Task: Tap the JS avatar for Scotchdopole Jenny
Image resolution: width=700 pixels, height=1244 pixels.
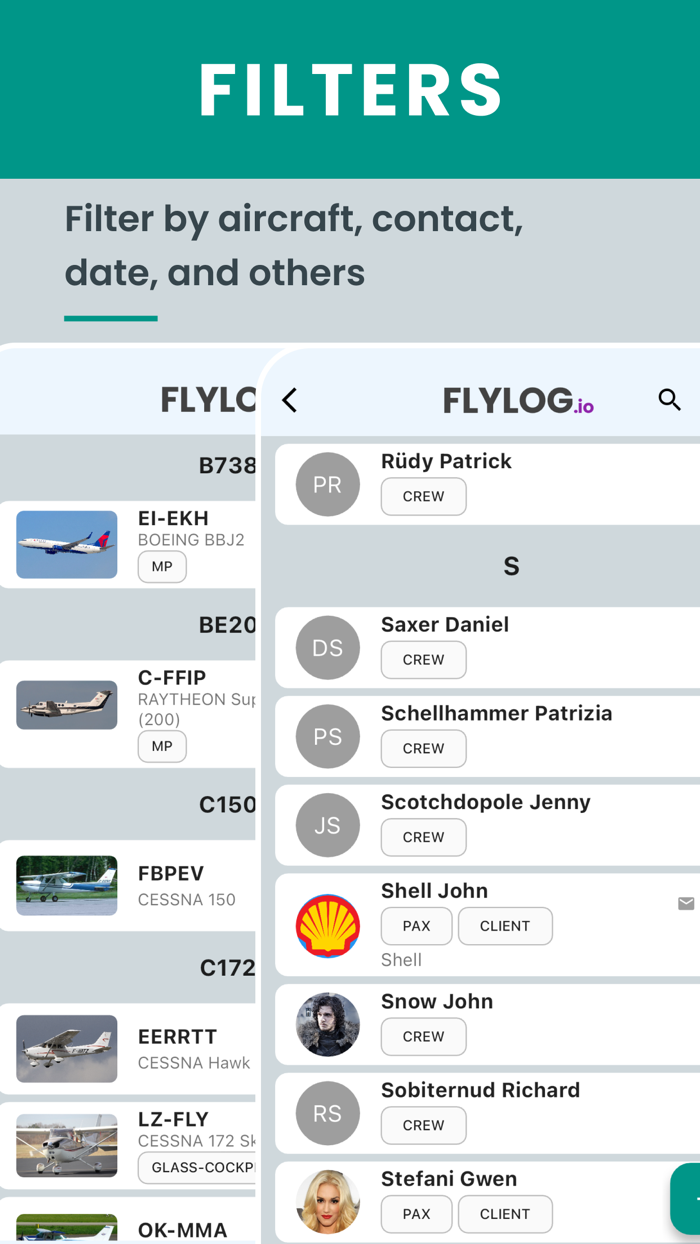Action: 327,824
